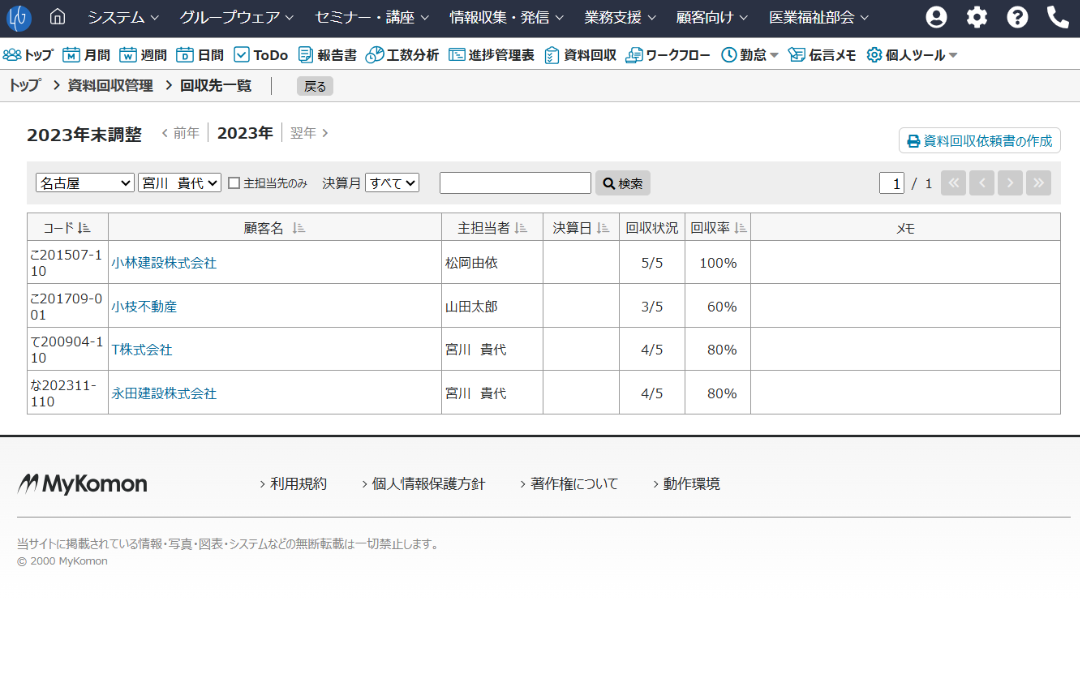The width and height of the screenshot is (1080, 680).
Task: Open the user account profile icon
Action: point(936,17)
